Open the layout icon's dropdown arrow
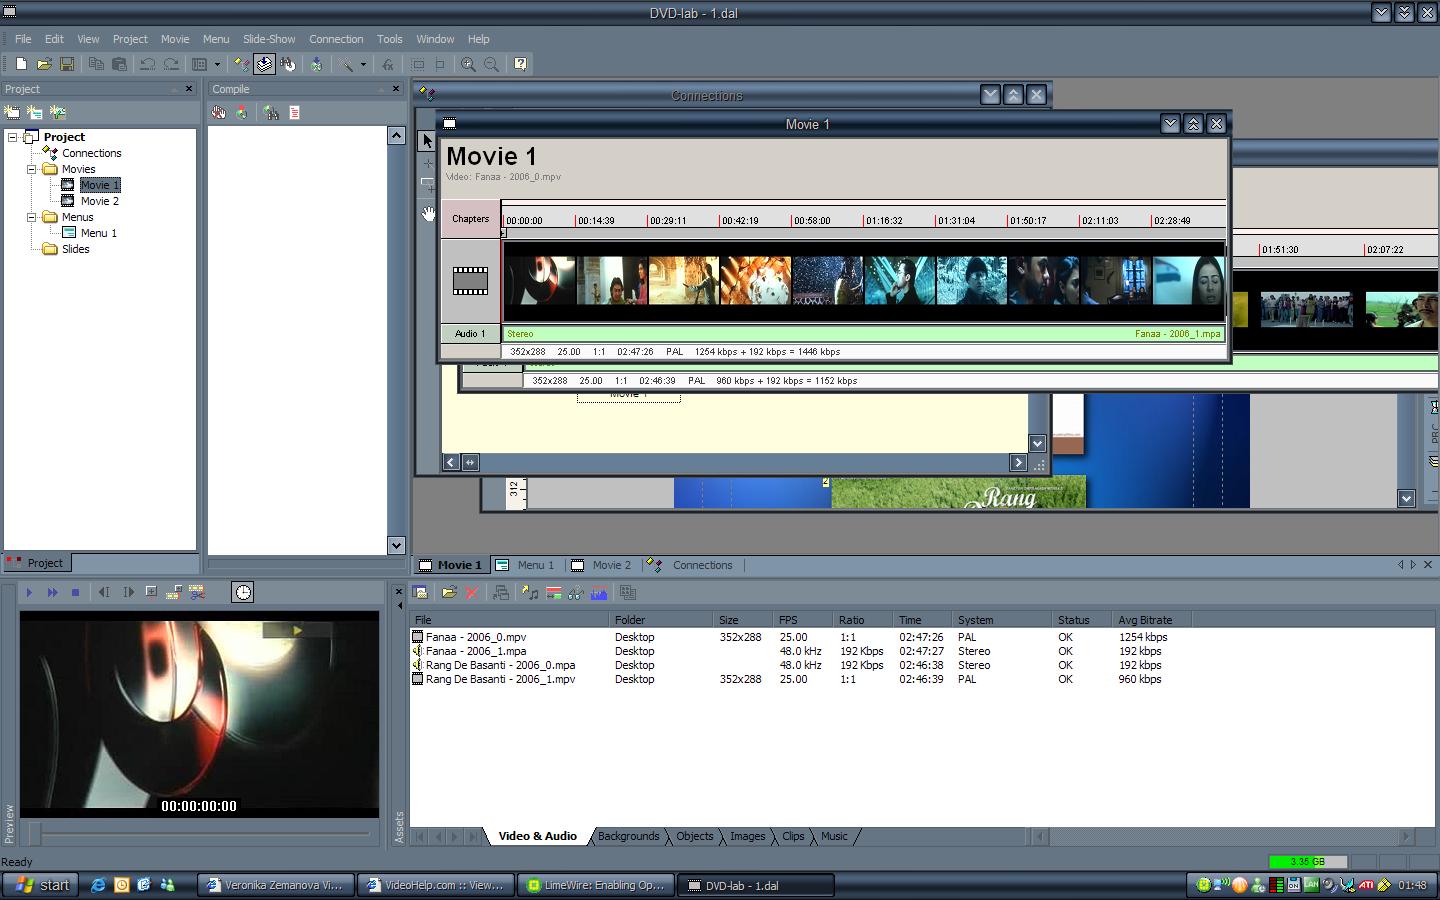This screenshot has height=900, width=1440. click(217, 64)
